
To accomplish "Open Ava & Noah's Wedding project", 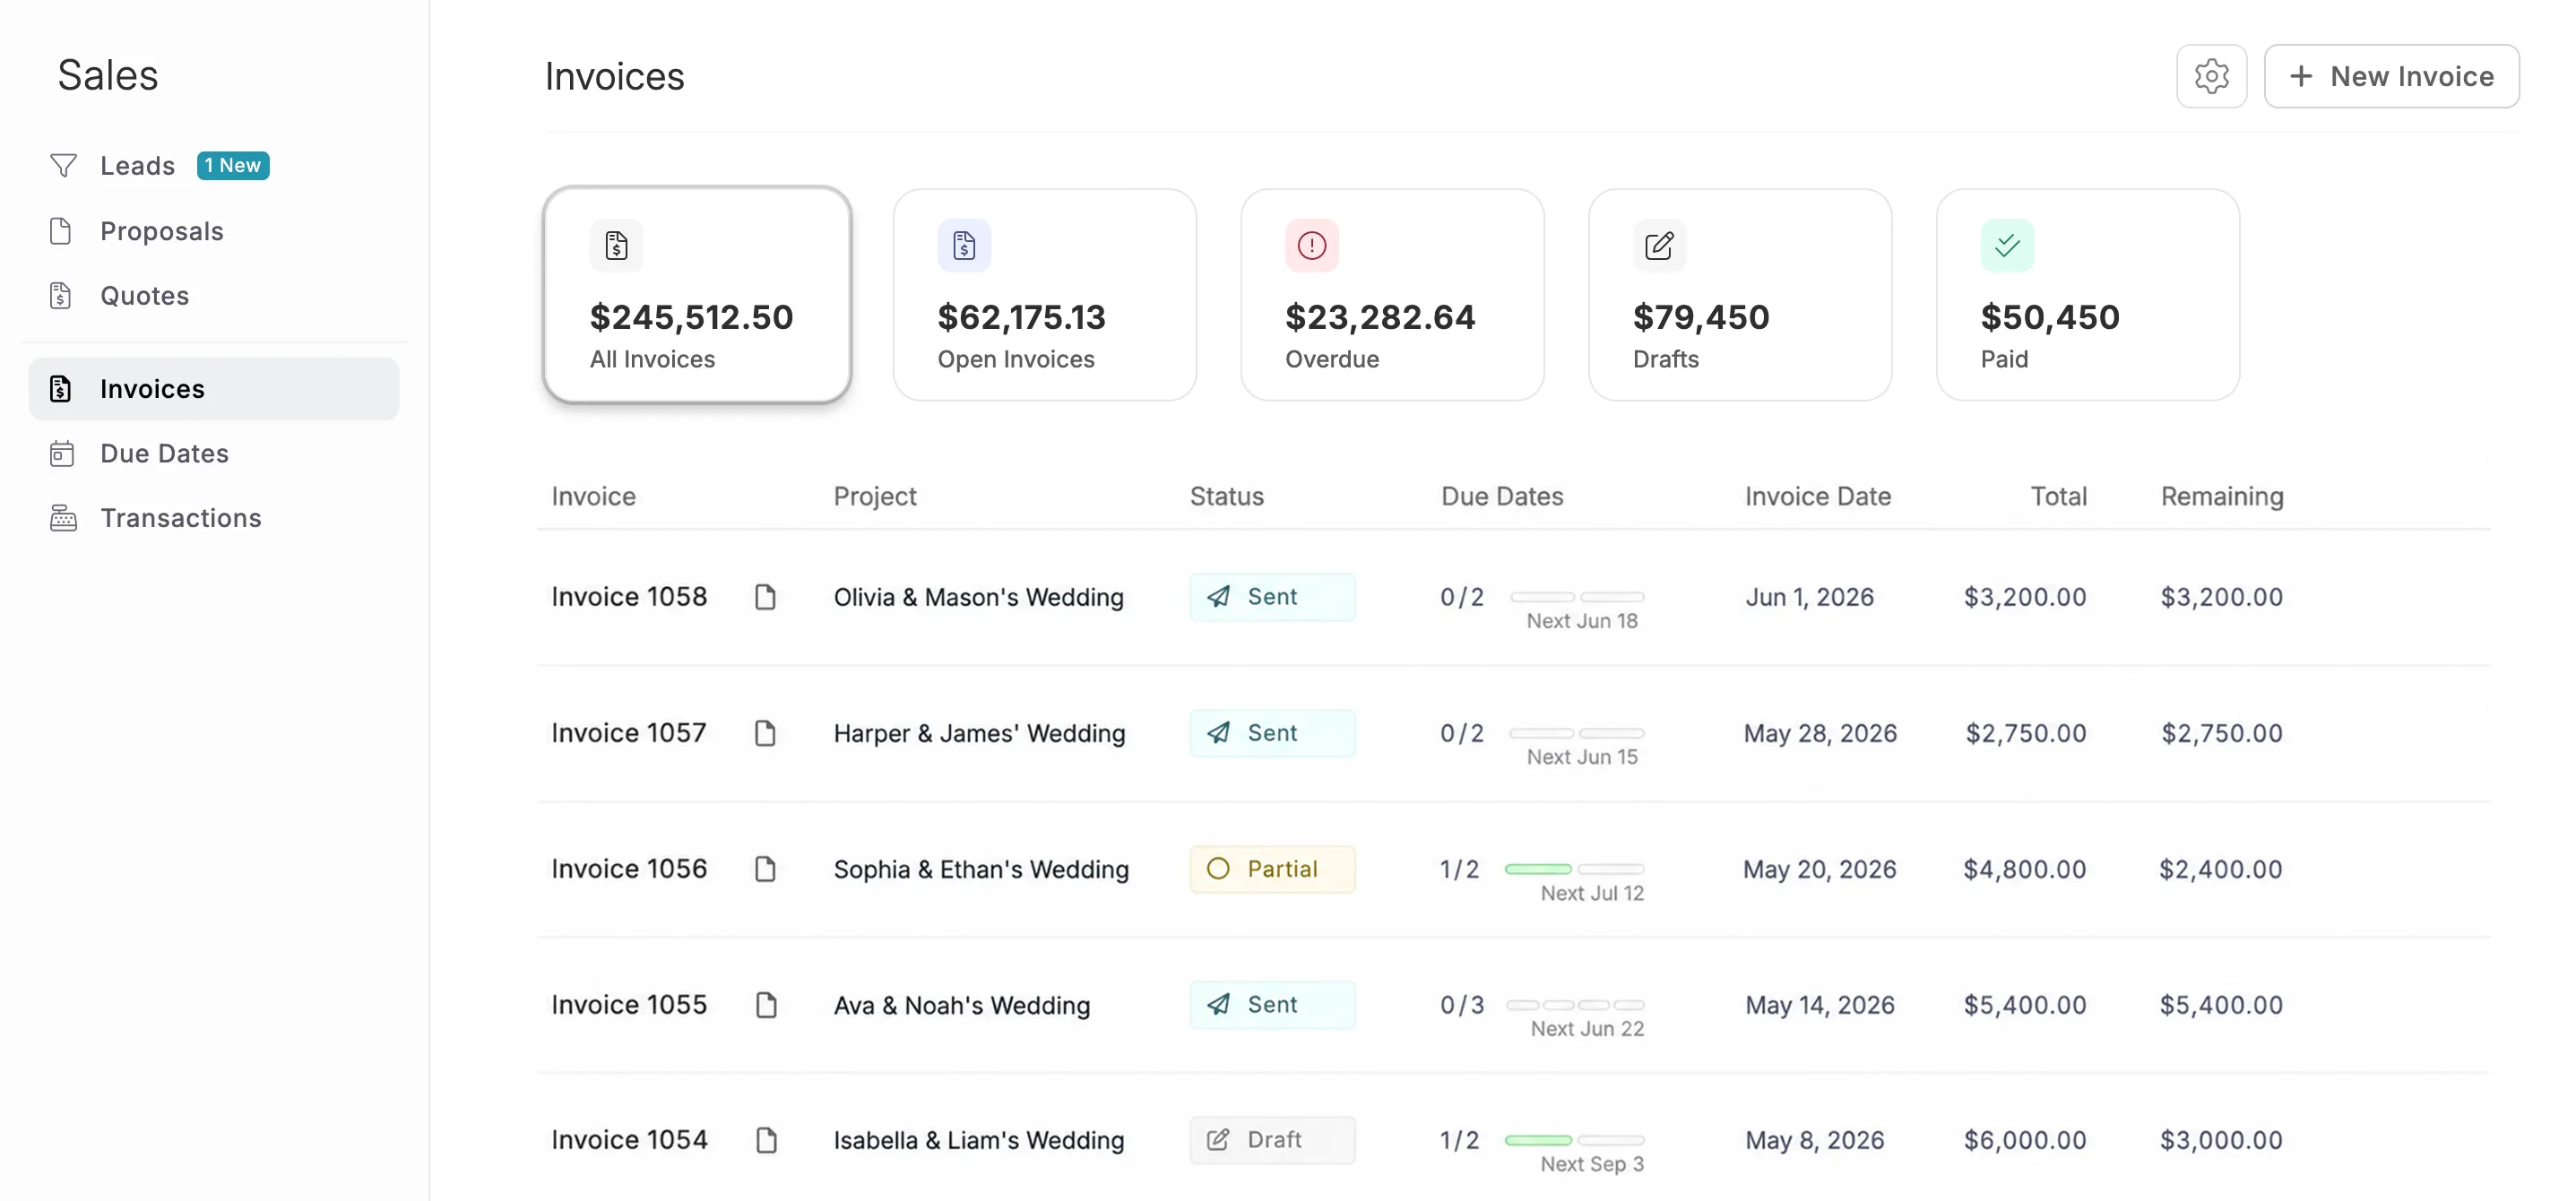I will pos(961,1005).
